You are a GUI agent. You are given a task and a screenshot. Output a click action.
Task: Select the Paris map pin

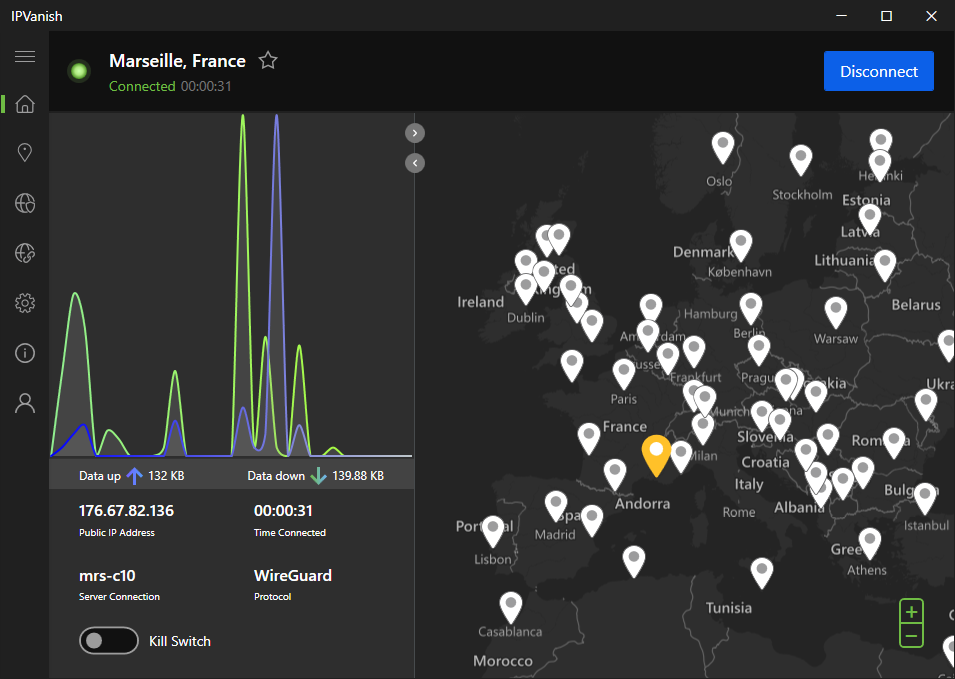pos(623,373)
